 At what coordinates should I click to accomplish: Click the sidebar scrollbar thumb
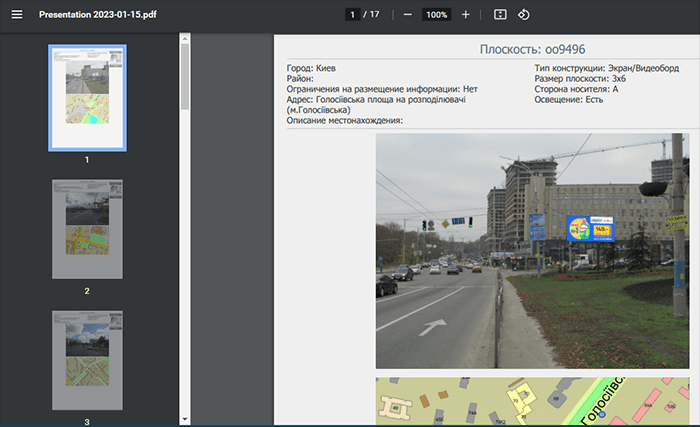click(184, 77)
